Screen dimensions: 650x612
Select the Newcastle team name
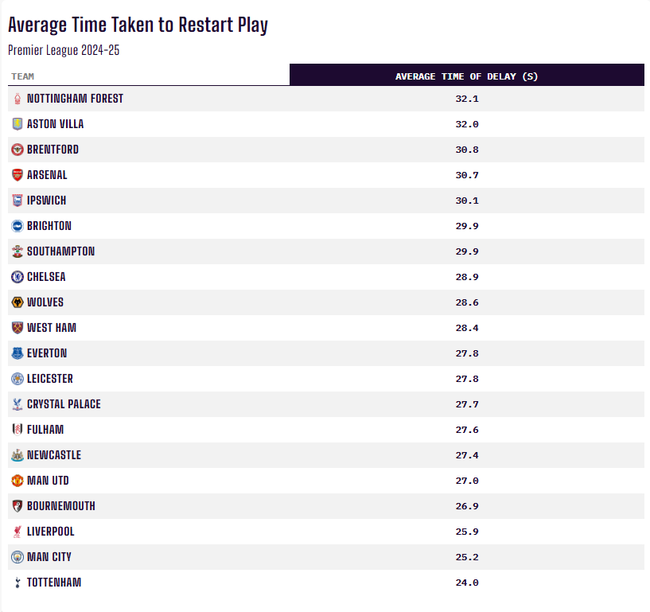tap(54, 455)
